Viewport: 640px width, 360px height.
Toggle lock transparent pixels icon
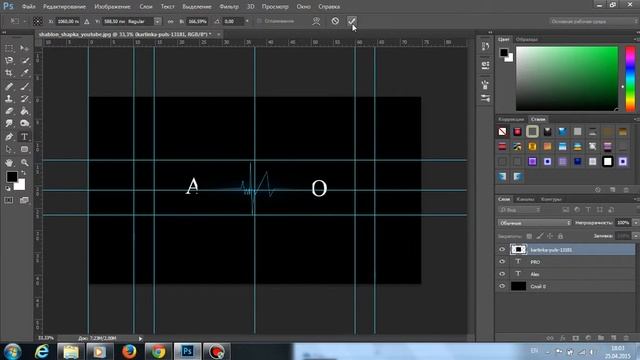529,236
